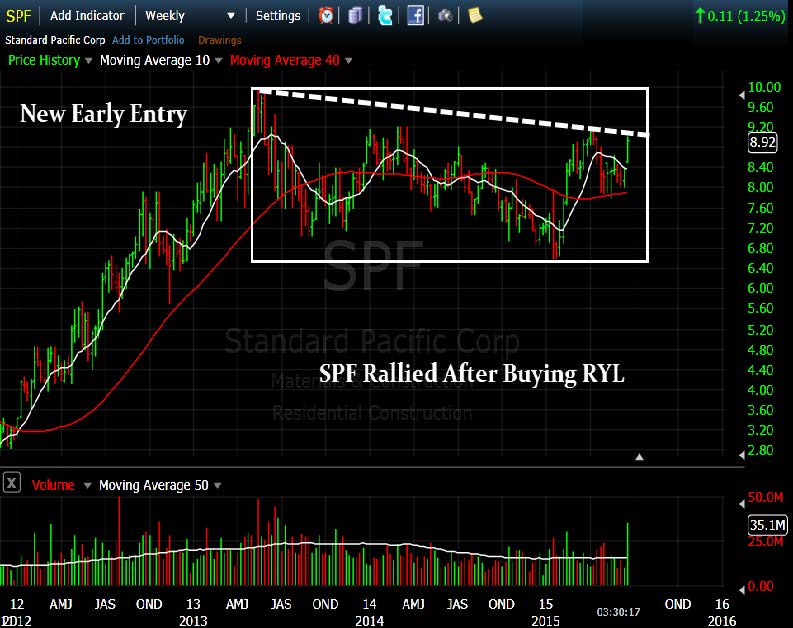Click the Standard Pacific Corp company name
This screenshot has width=793, height=628.
coord(55,40)
